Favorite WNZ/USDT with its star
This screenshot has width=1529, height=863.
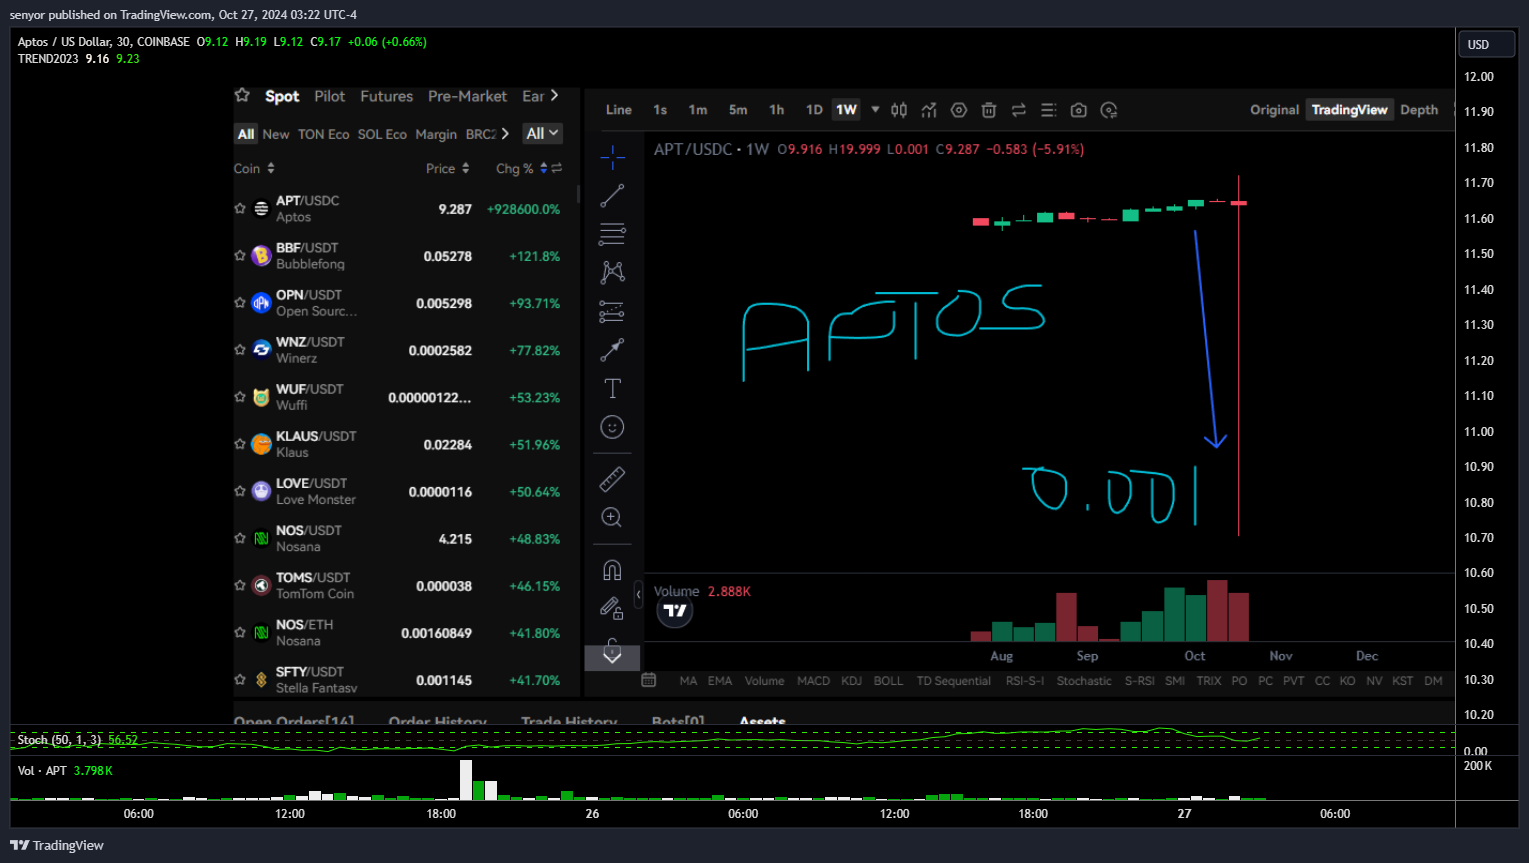(240, 350)
